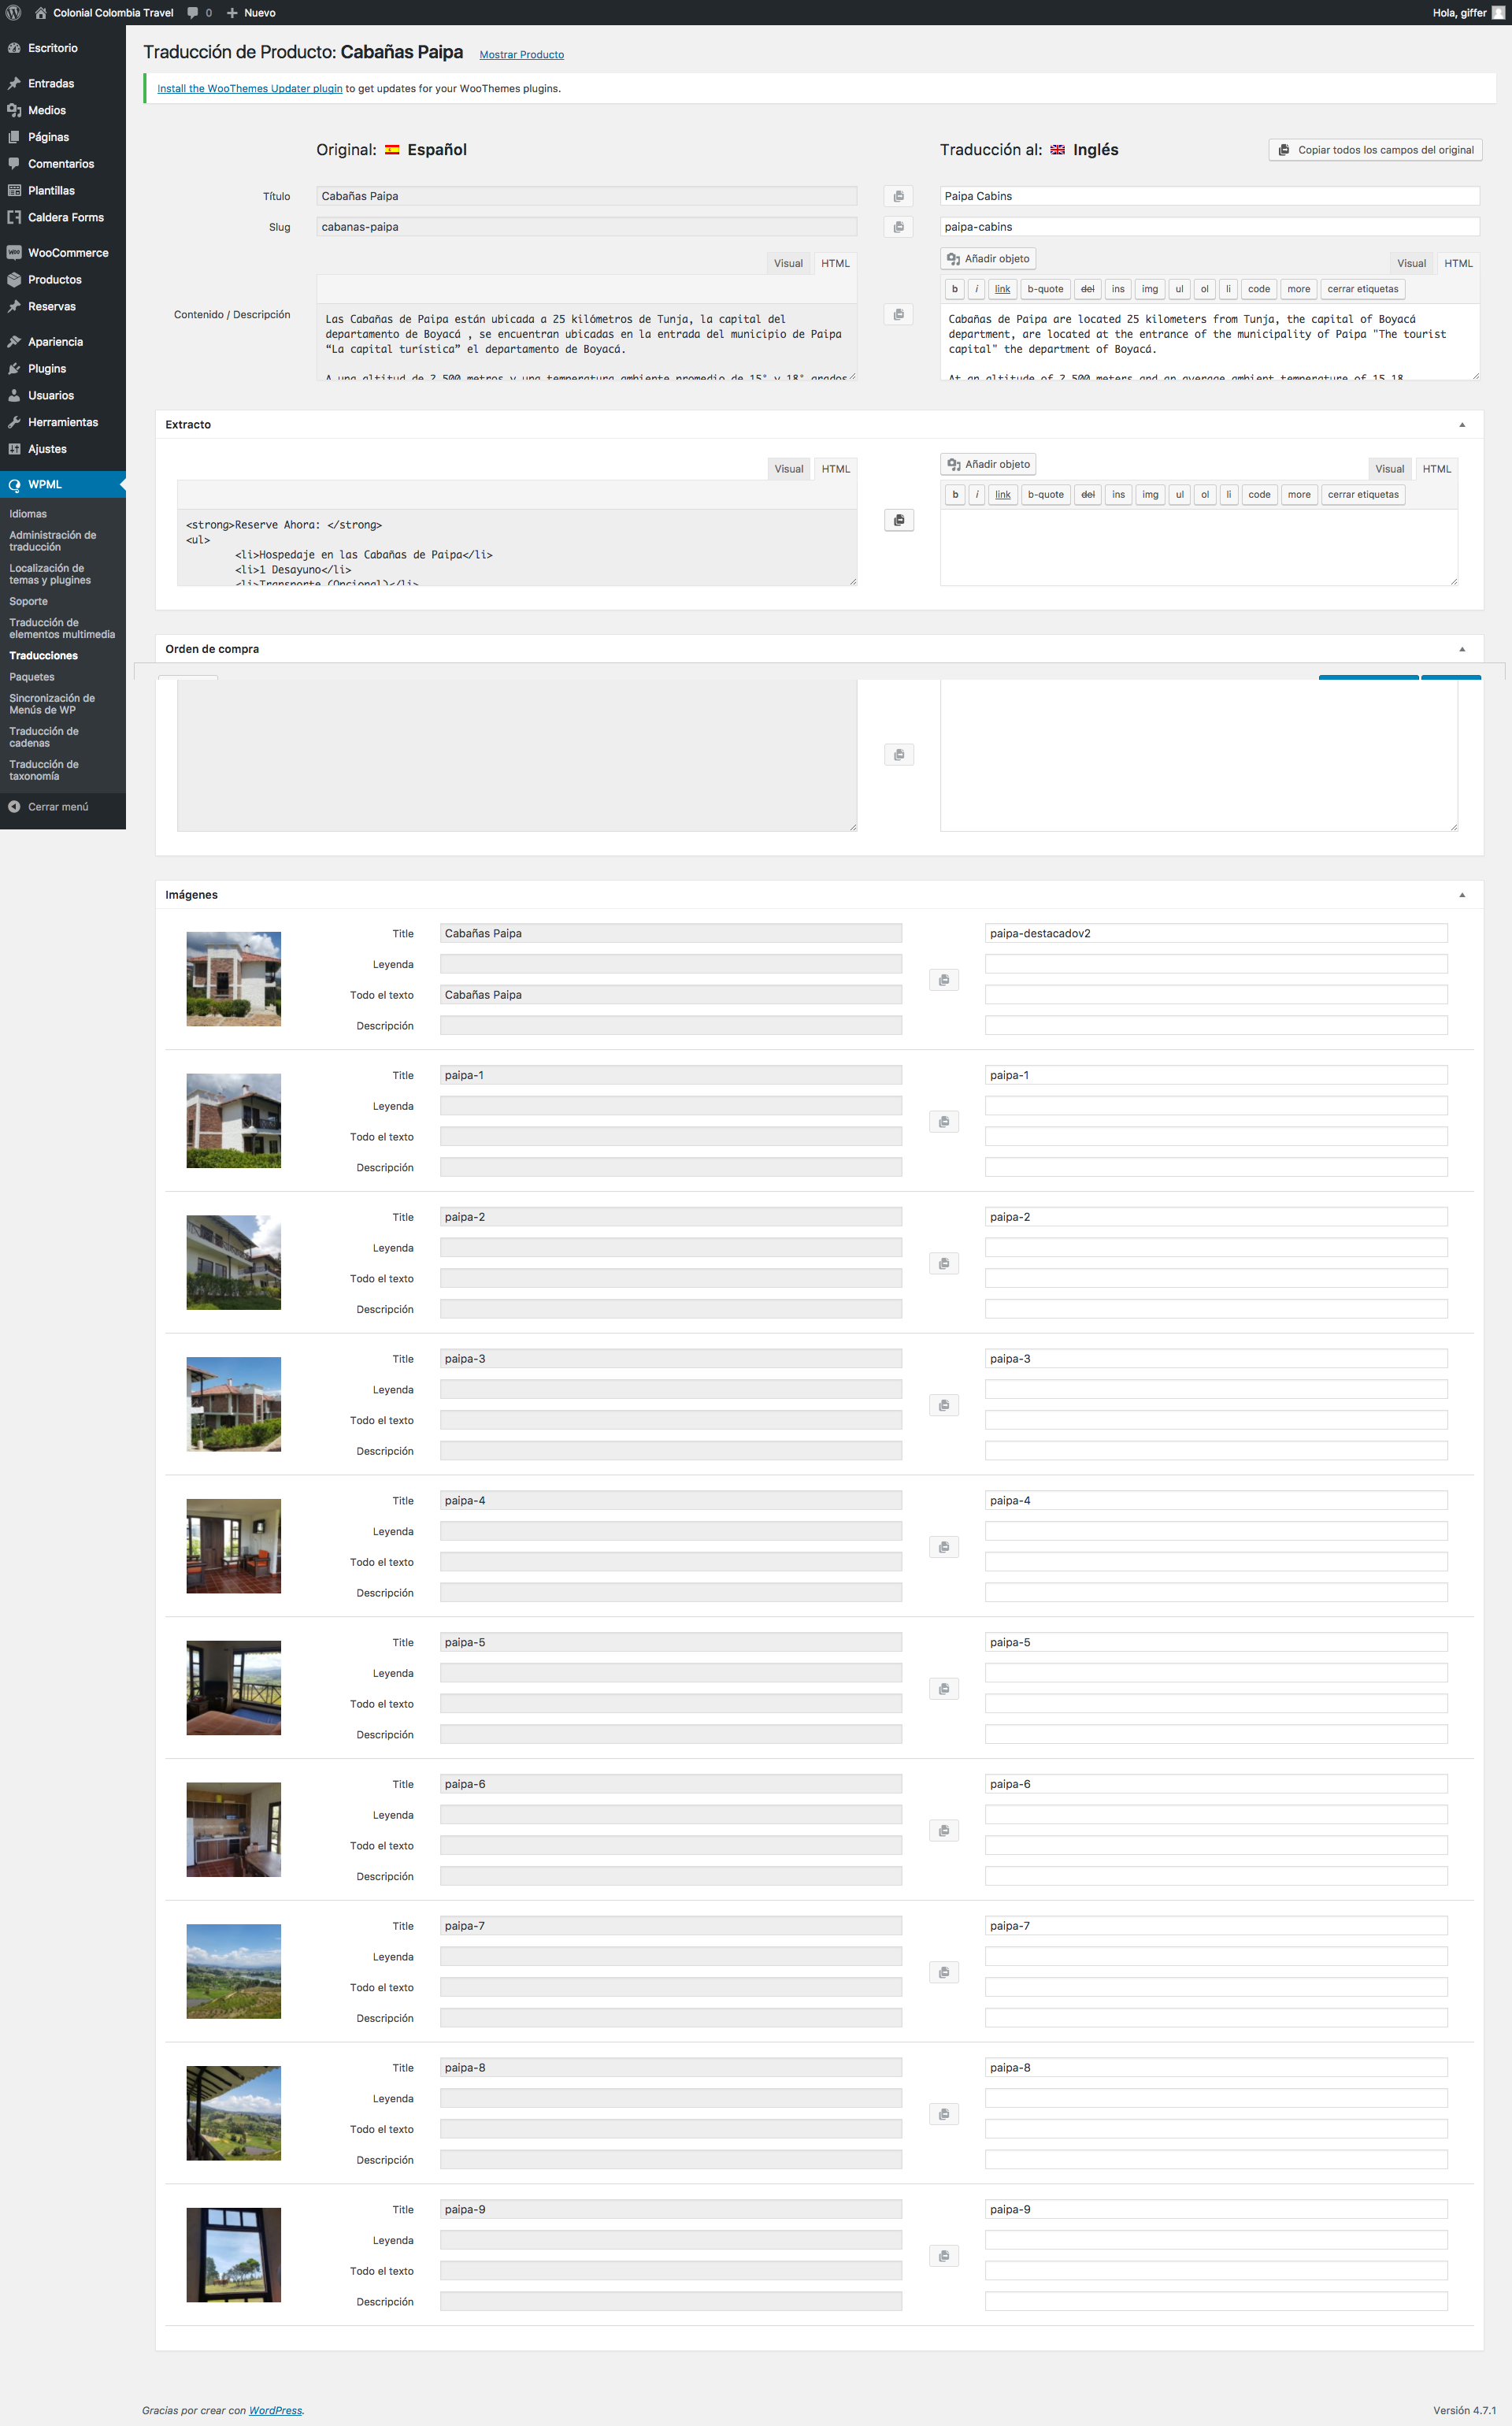
Task: Click the user avatar next to Hola, giffer
Action: 1498,13
